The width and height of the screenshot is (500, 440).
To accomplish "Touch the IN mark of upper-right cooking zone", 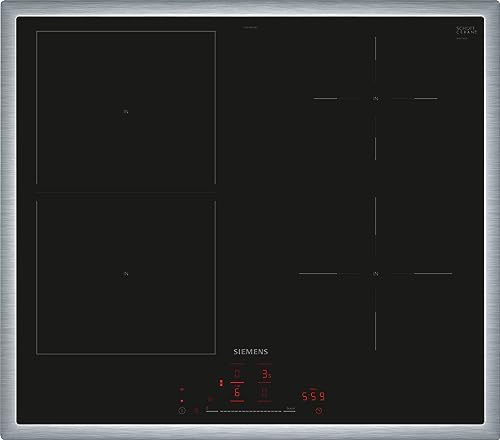I will (x=376, y=99).
